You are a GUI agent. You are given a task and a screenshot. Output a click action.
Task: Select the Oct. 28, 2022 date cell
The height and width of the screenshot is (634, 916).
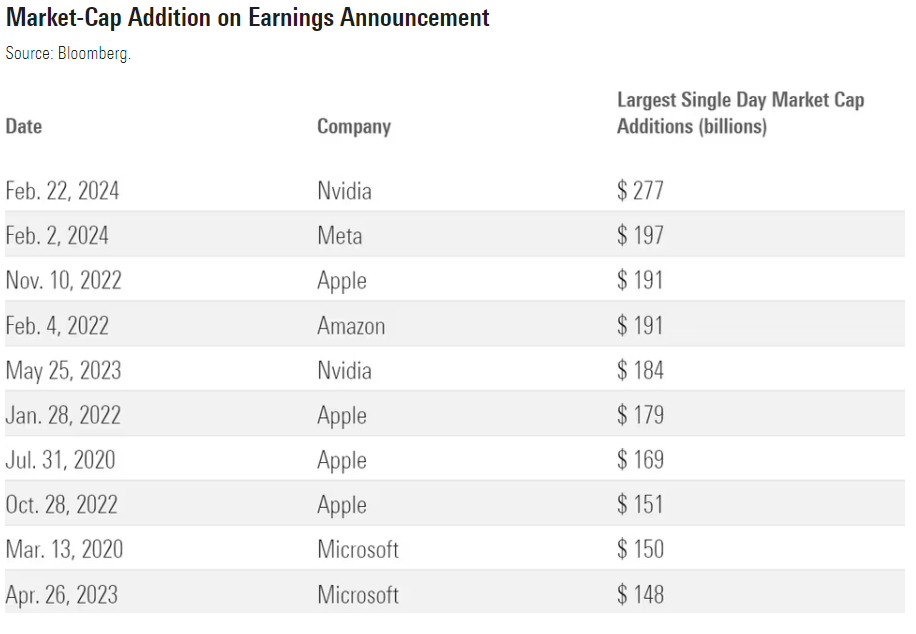[x=62, y=505]
